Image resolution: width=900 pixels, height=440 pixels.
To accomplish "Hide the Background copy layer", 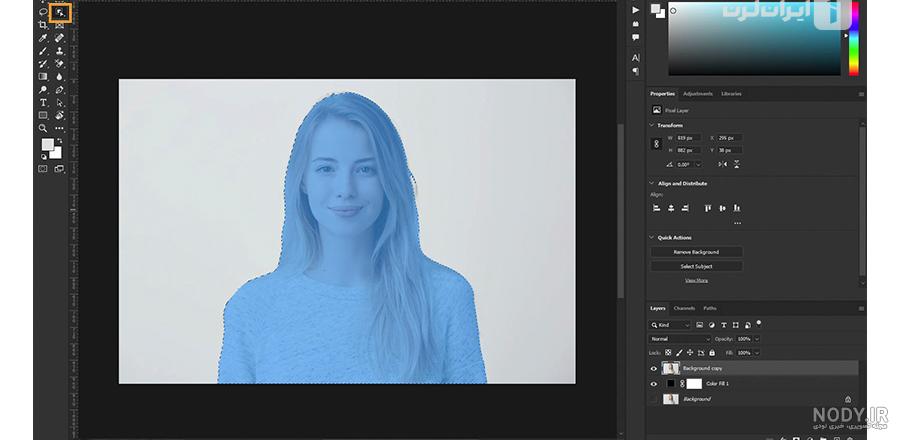I will (653, 368).
